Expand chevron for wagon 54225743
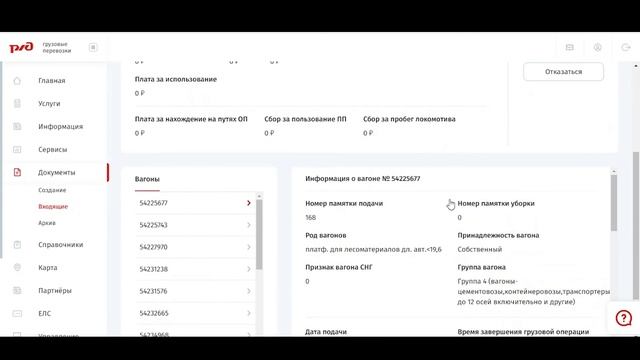This screenshot has width=640, height=360. click(249, 225)
